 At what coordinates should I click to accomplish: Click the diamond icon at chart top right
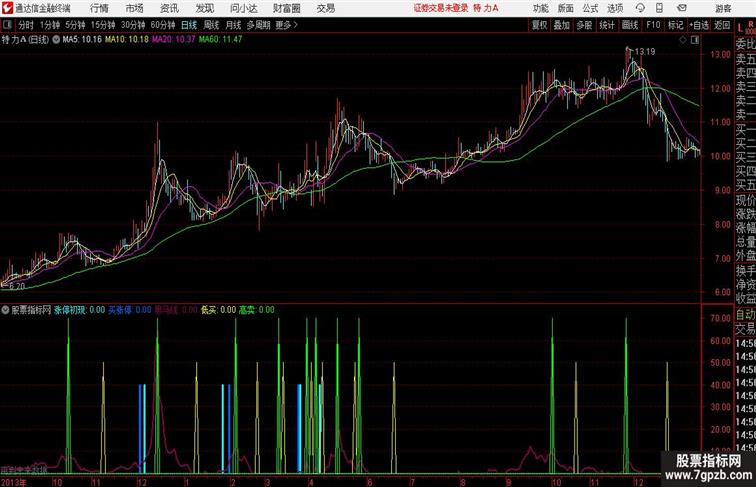(683, 40)
